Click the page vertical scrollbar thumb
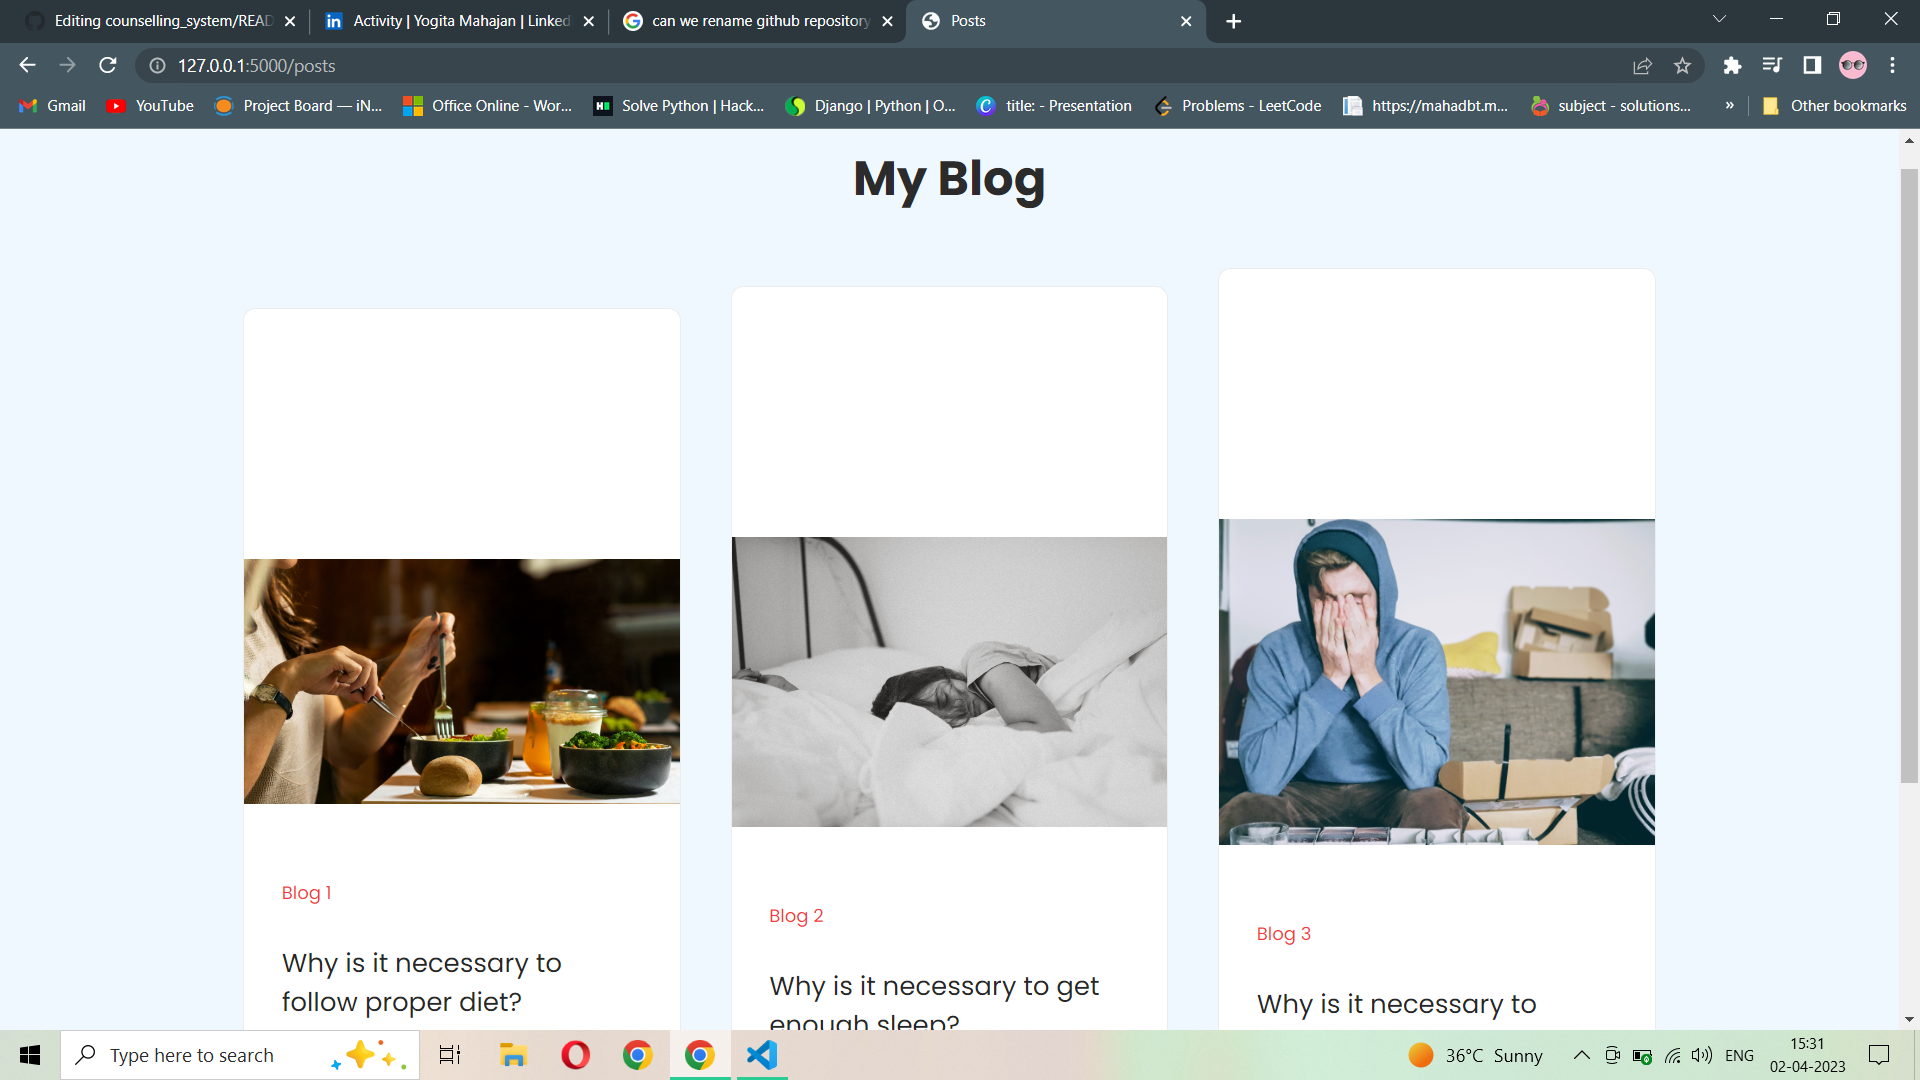The image size is (1920, 1080). [1909, 475]
